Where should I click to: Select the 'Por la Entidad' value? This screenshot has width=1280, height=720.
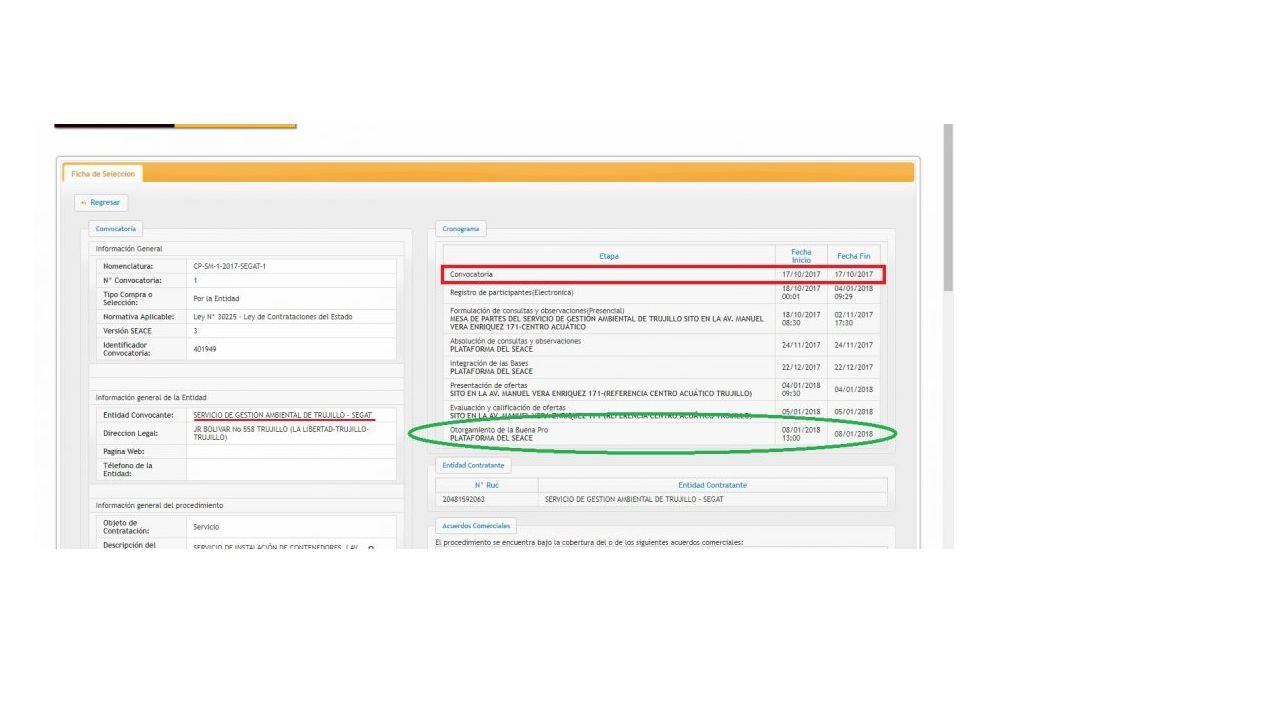(216, 298)
